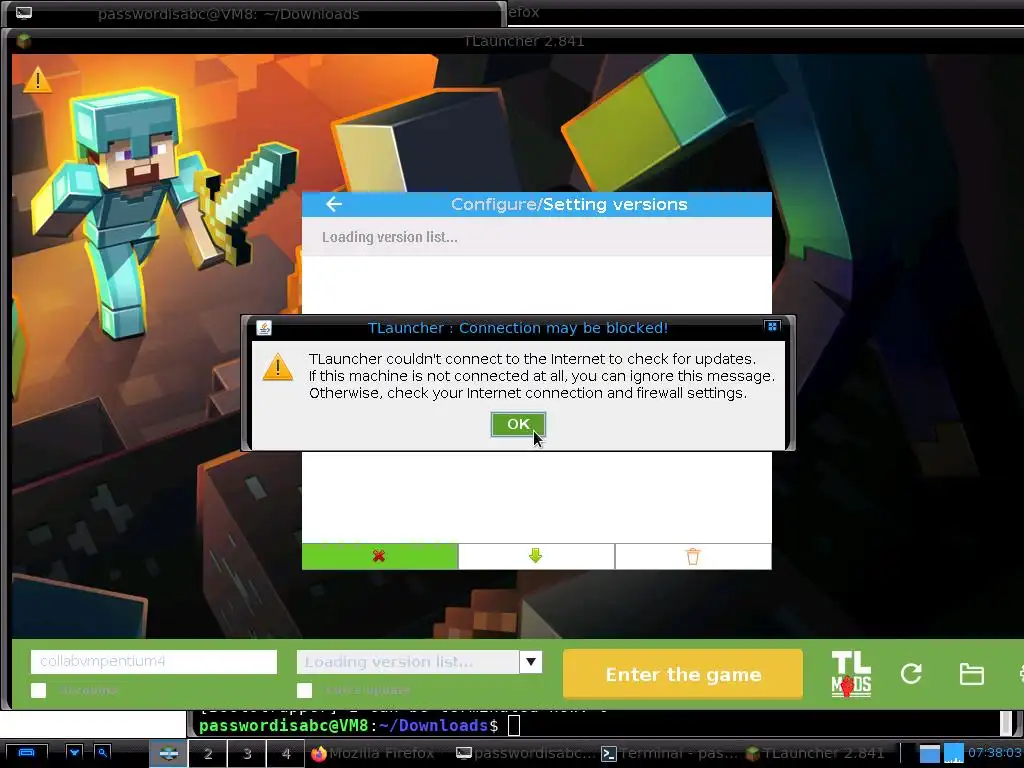This screenshot has width=1024, height=768.
Task: Open TL Mods icon
Action: click(x=851, y=674)
